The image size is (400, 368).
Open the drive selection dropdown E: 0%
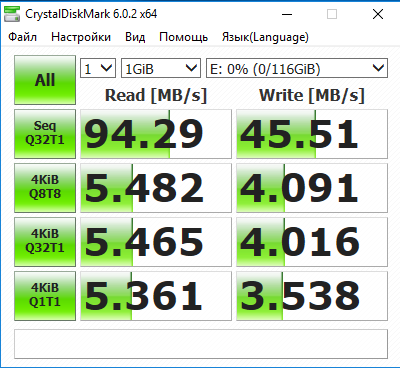click(297, 68)
